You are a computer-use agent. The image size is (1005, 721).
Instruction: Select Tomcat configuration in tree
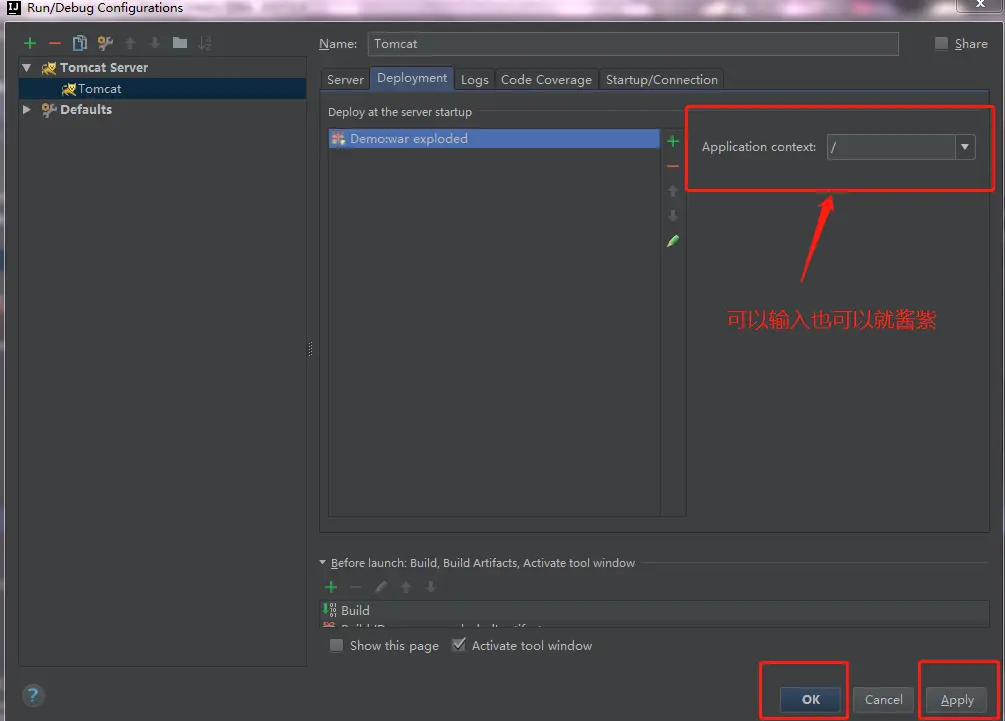[x=163, y=88]
